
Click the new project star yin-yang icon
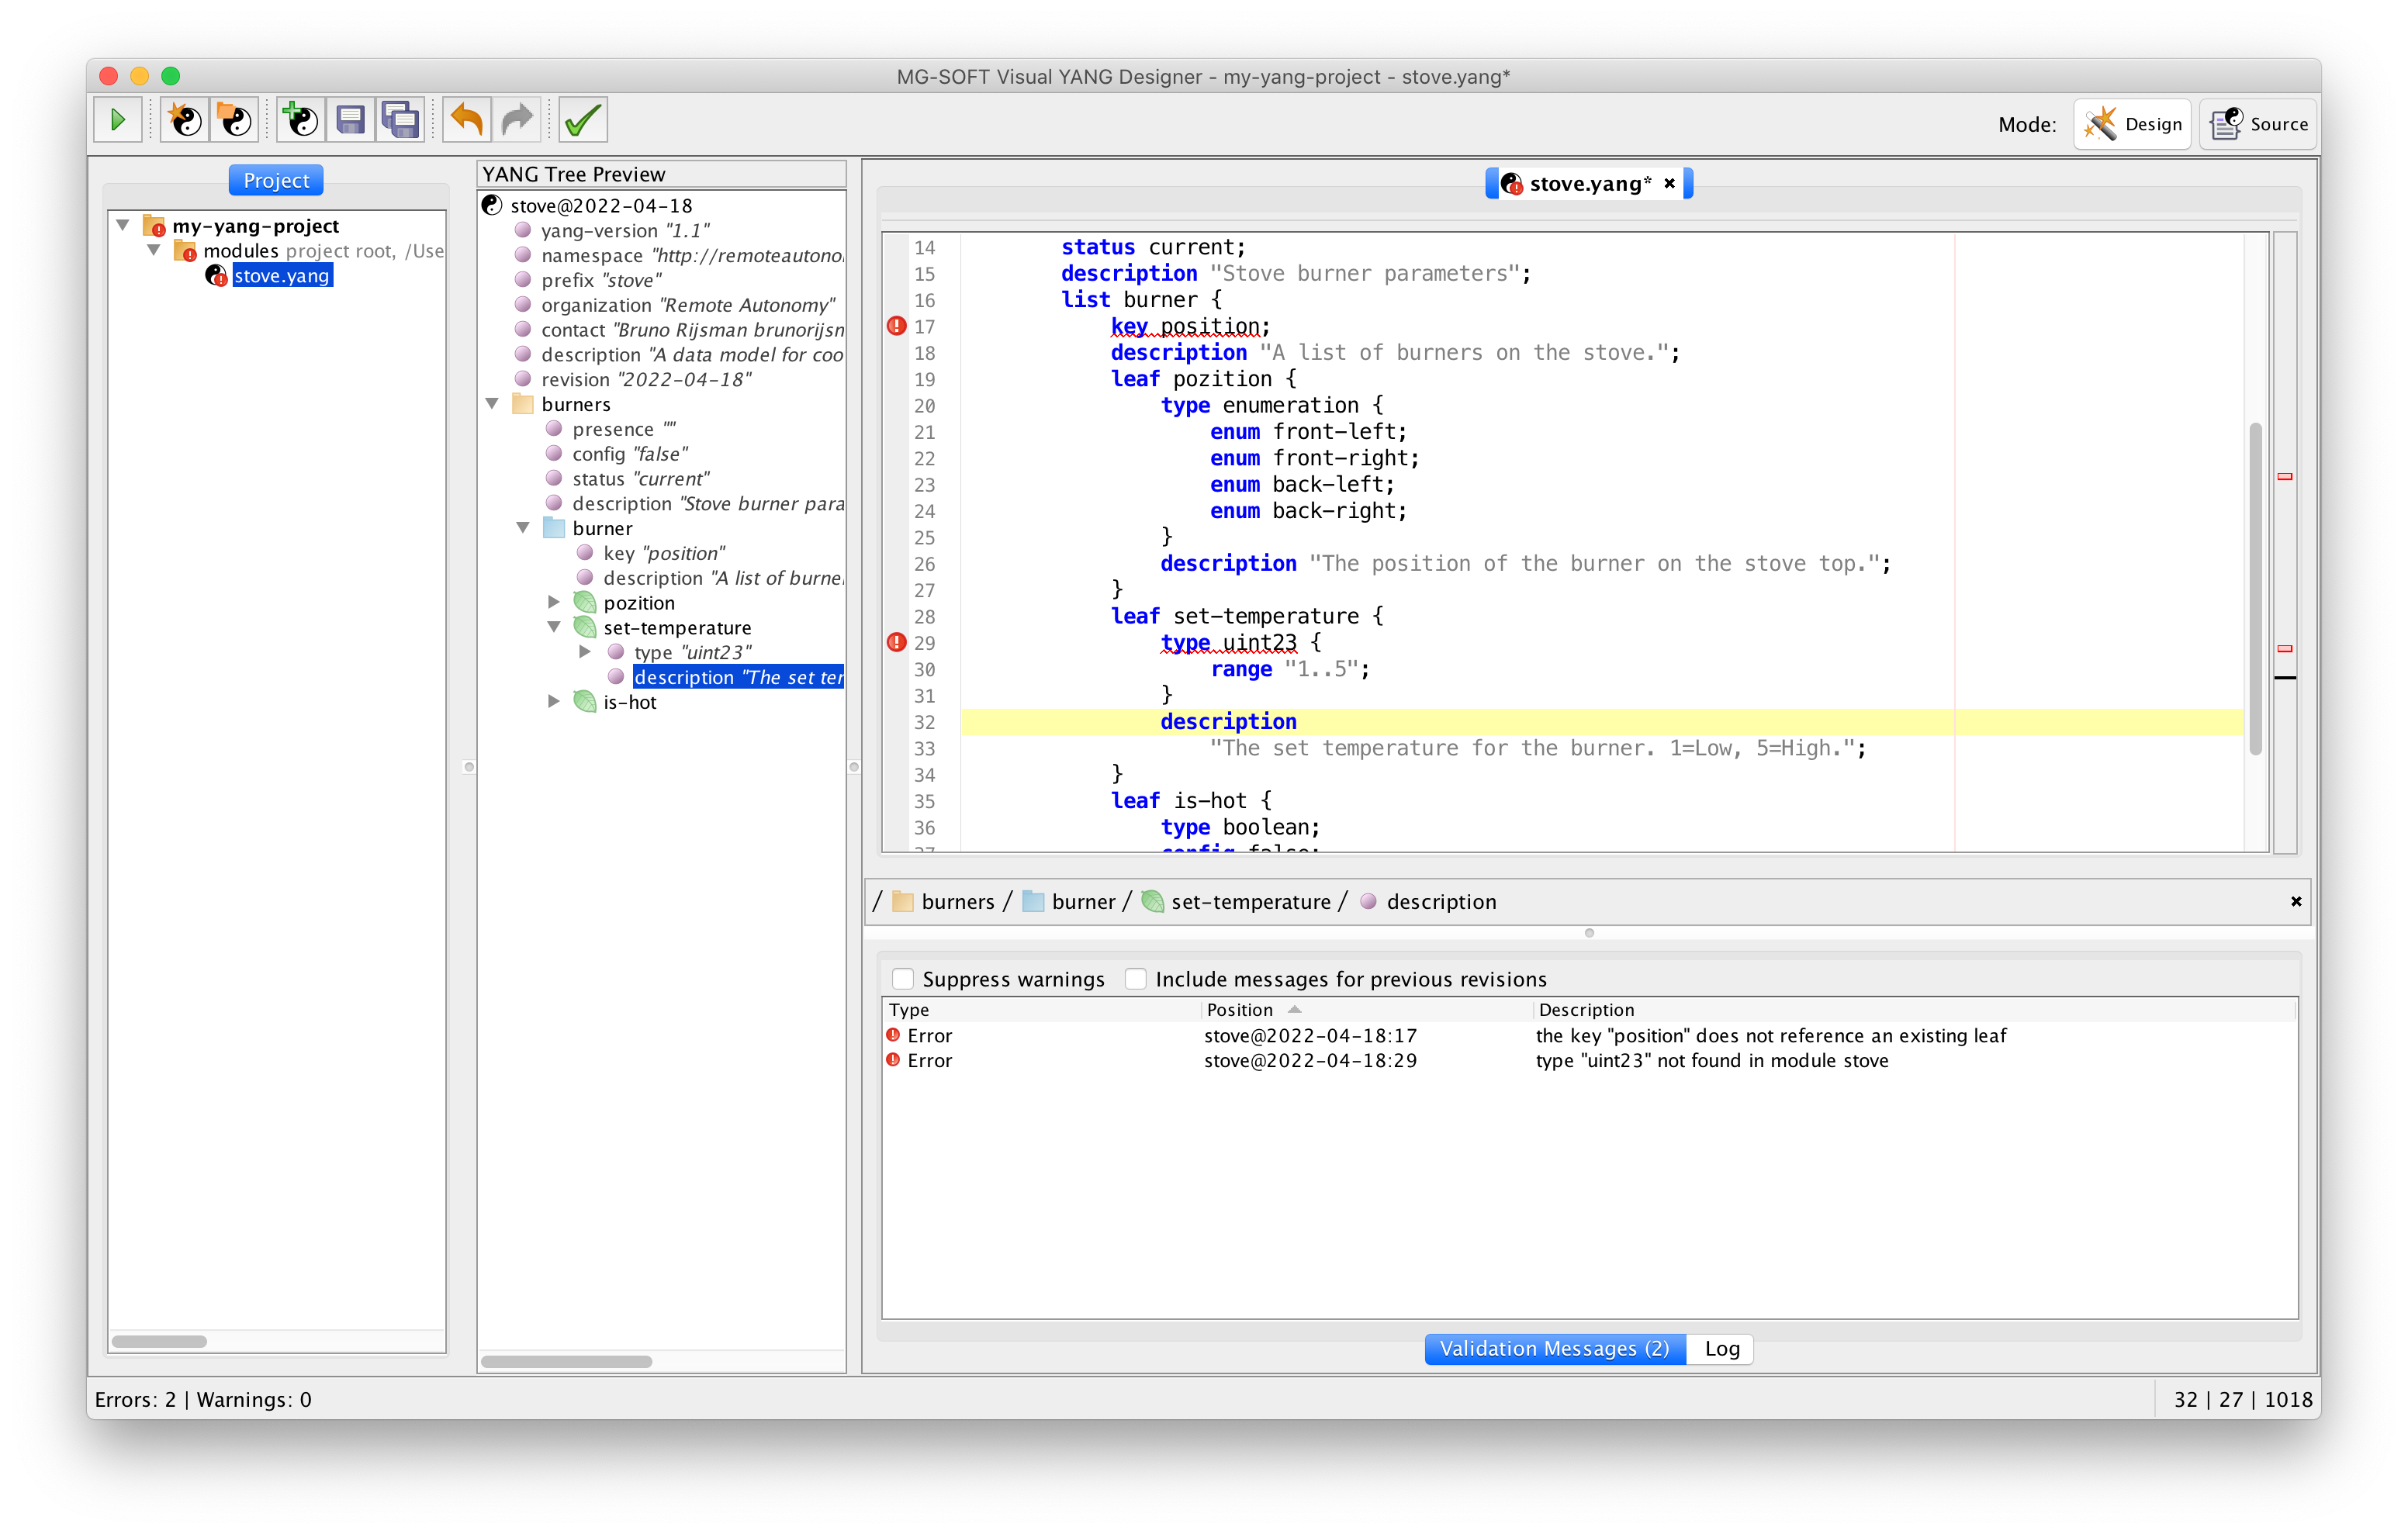coord(185,121)
